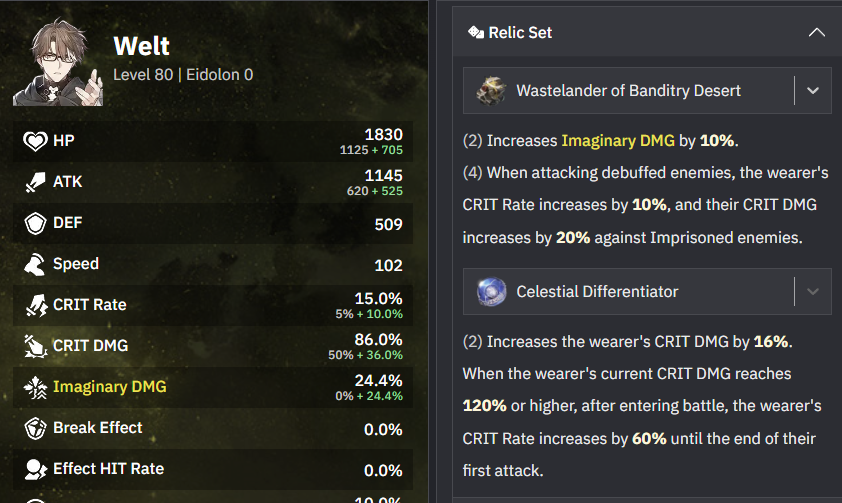The width and height of the screenshot is (842, 503).
Task: Click the CRIT DMG icon
Action: point(35,346)
